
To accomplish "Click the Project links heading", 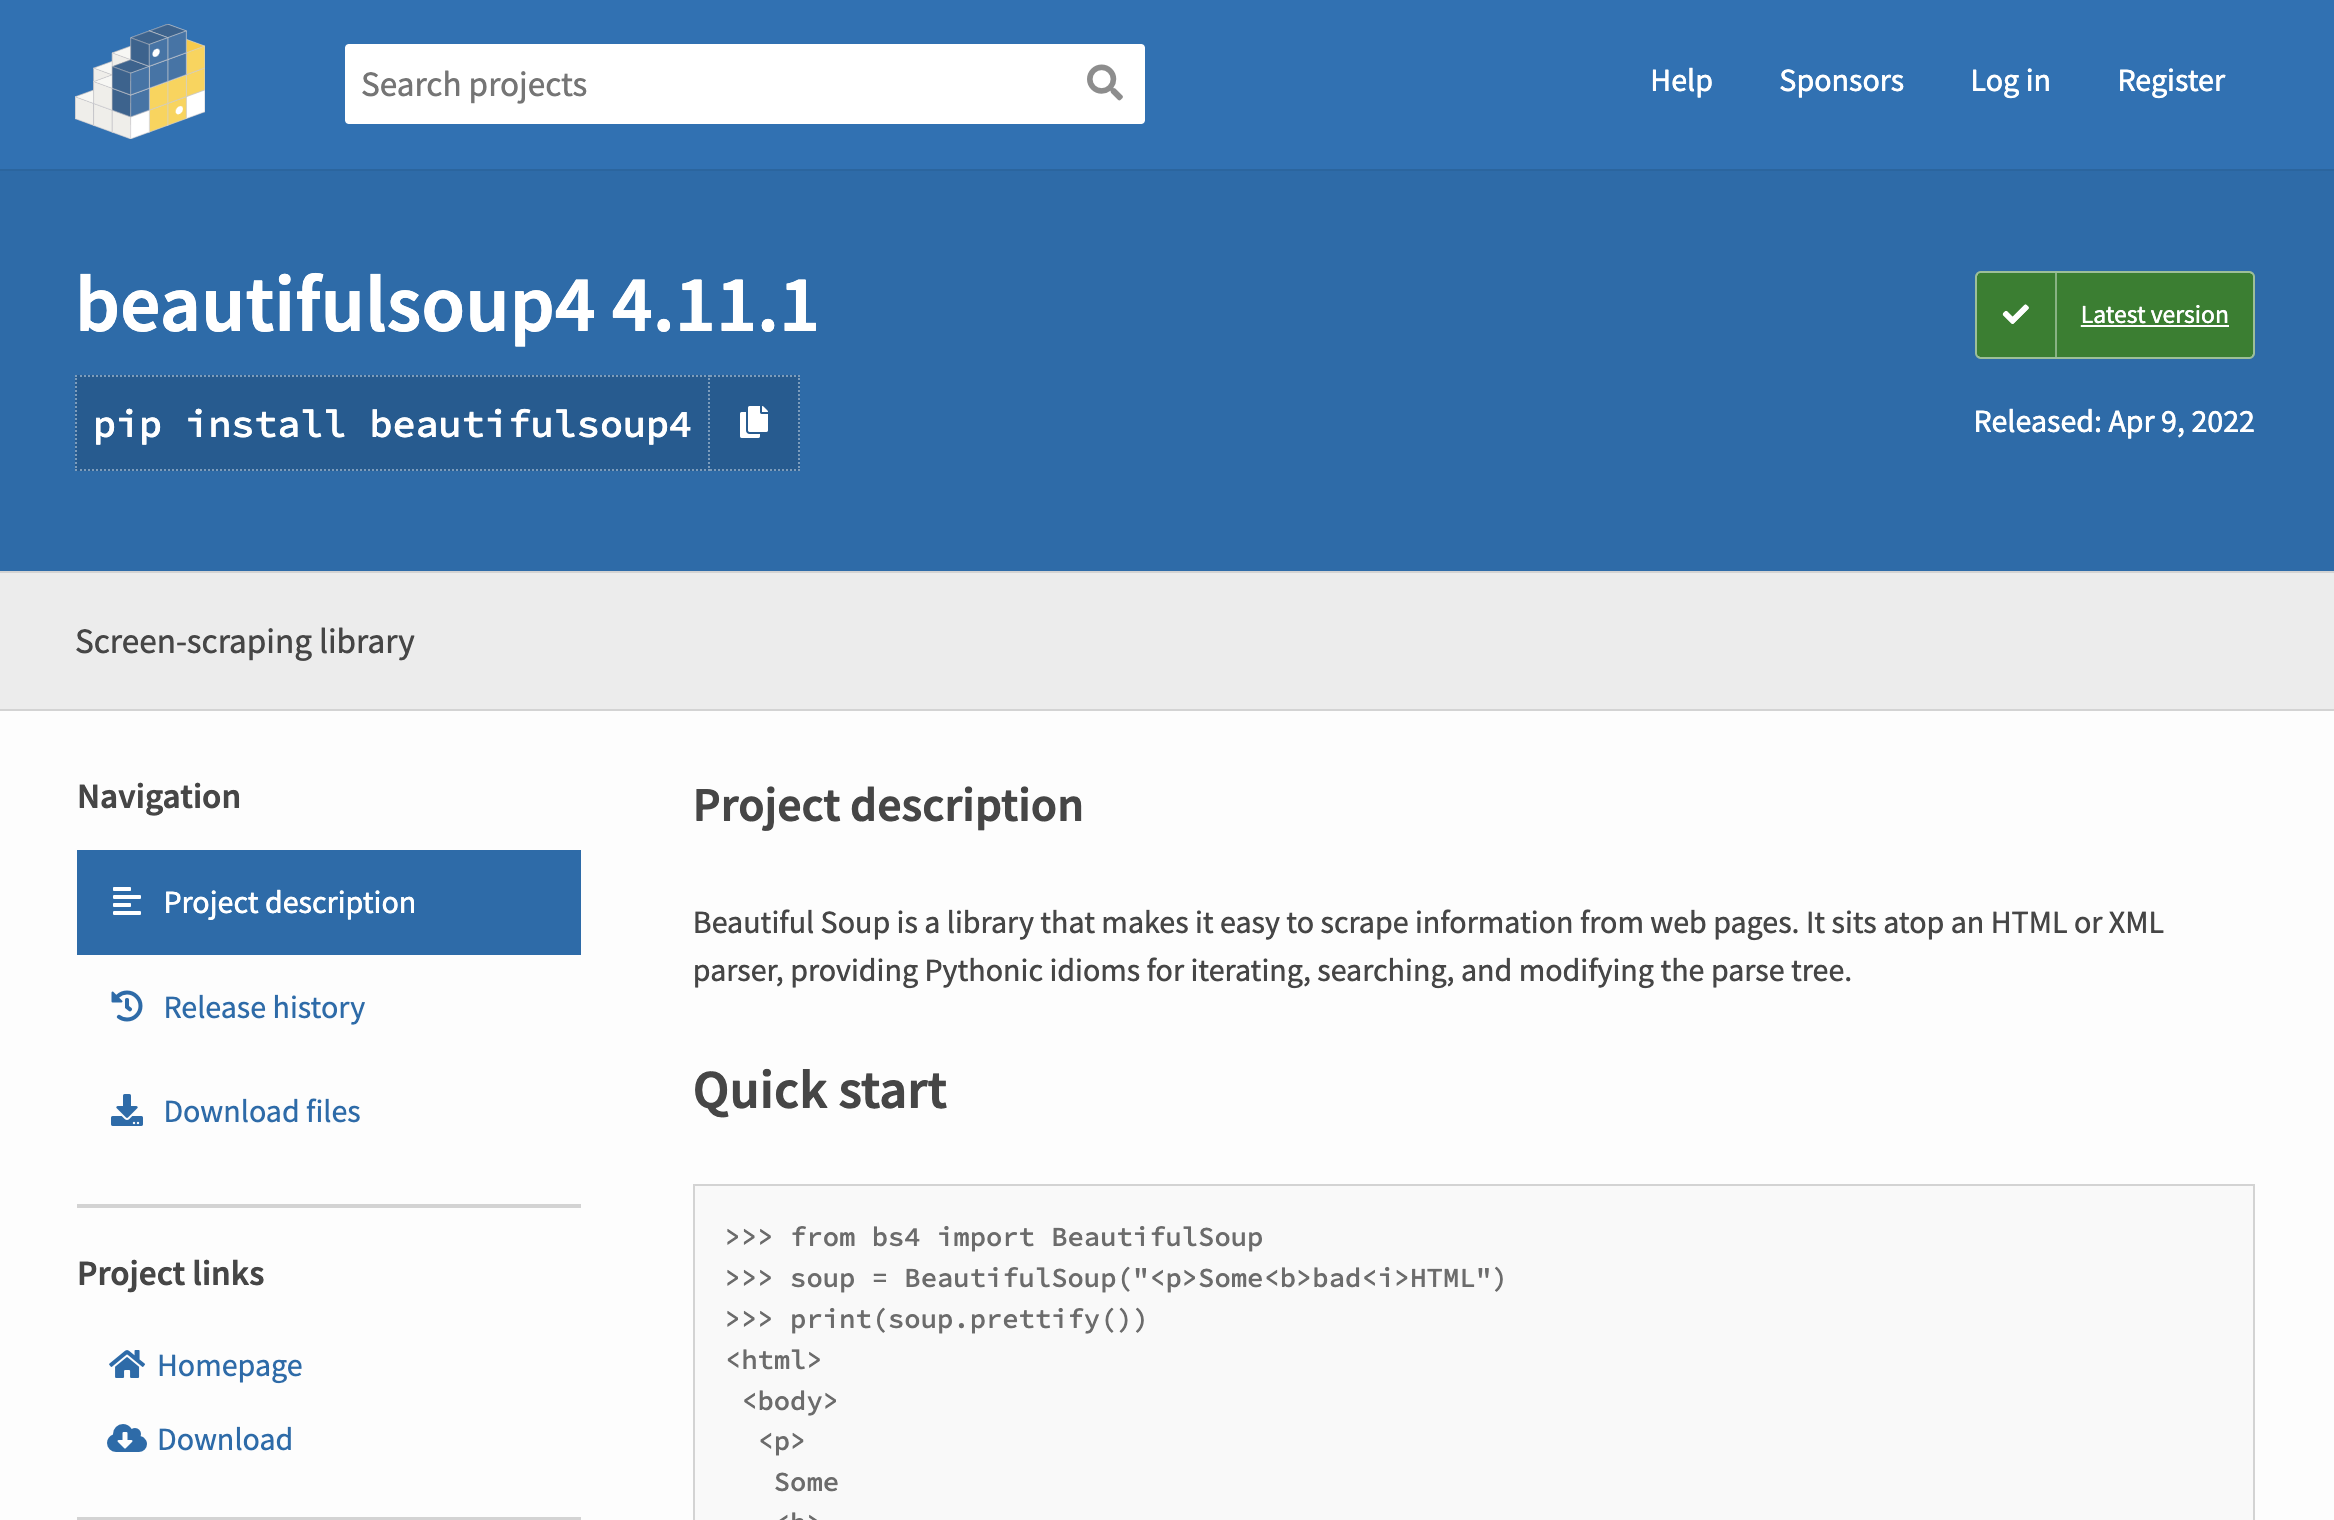I will tap(171, 1273).
